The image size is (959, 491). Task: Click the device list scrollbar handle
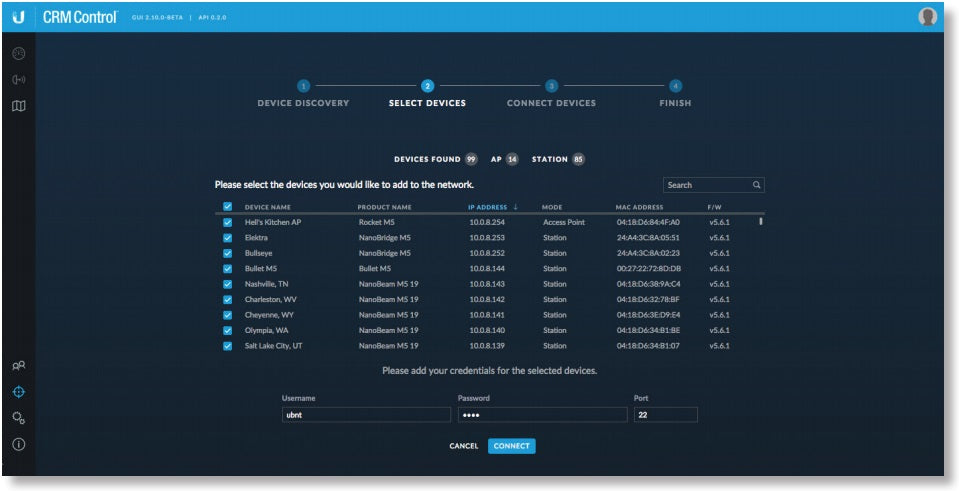click(x=761, y=221)
